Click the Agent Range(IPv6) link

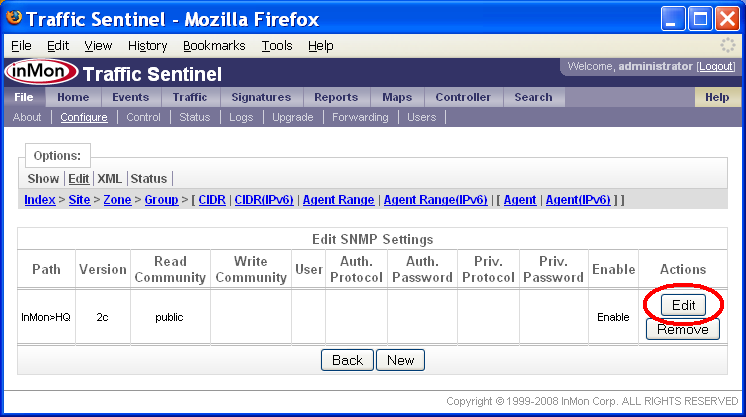point(436,200)
